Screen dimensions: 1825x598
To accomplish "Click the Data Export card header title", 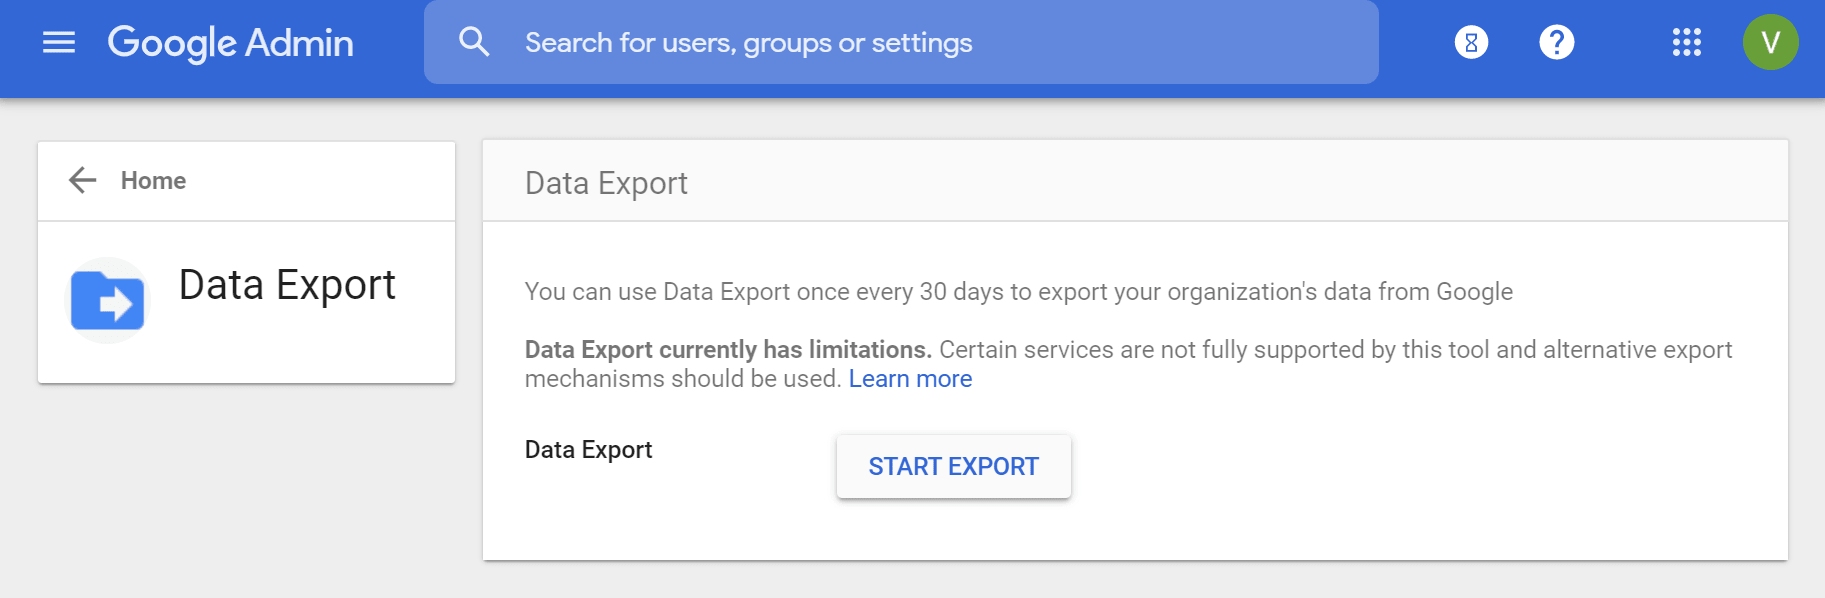I will (606, 183).
